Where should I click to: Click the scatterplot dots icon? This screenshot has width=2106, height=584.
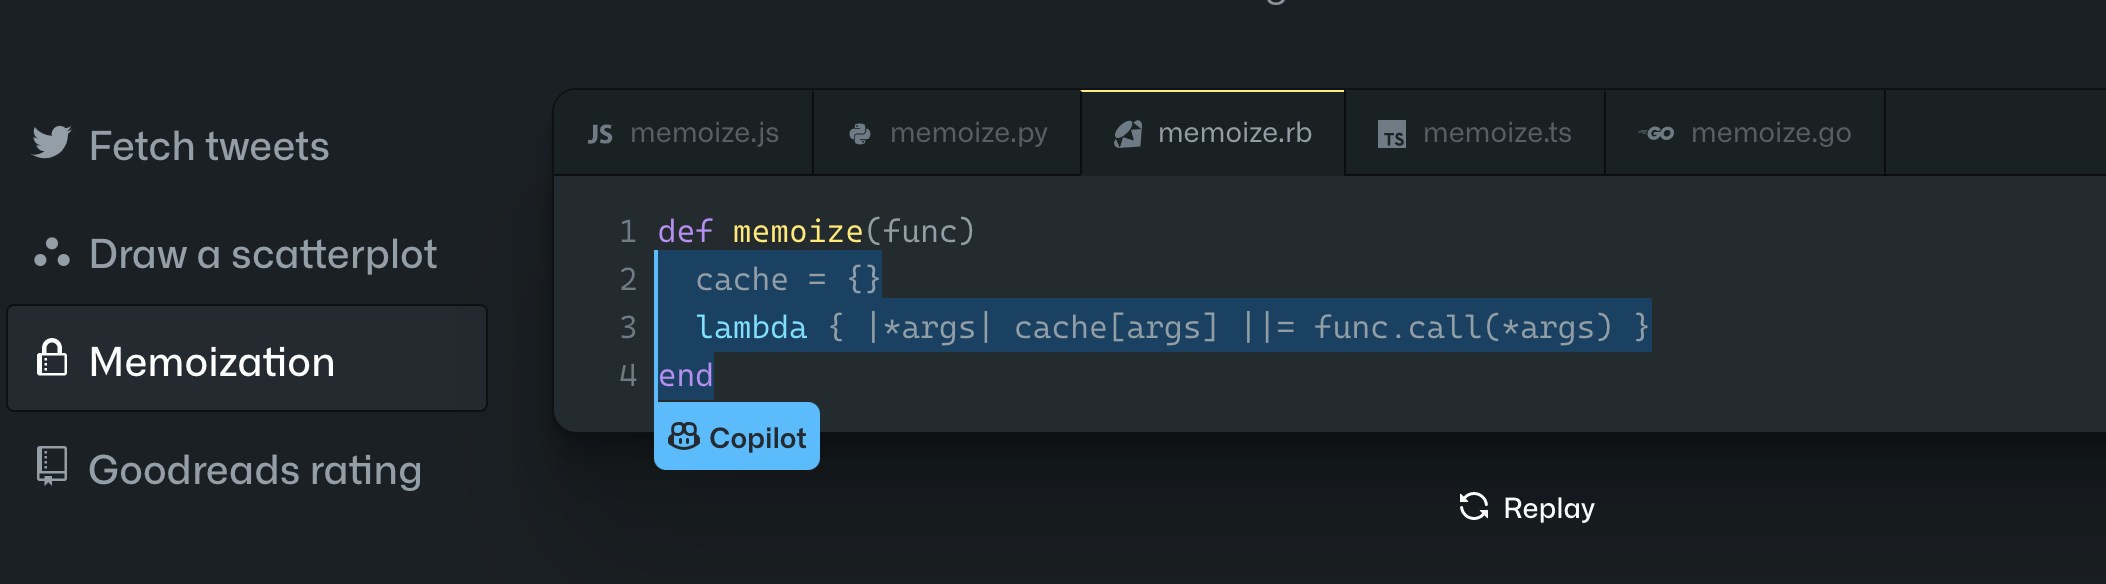(x=51, y=253)
